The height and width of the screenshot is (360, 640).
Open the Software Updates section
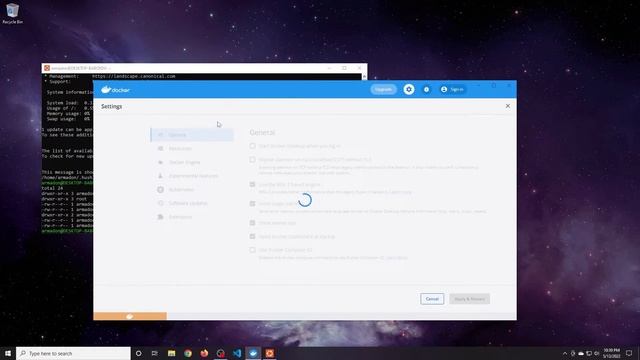pos(192,203)
